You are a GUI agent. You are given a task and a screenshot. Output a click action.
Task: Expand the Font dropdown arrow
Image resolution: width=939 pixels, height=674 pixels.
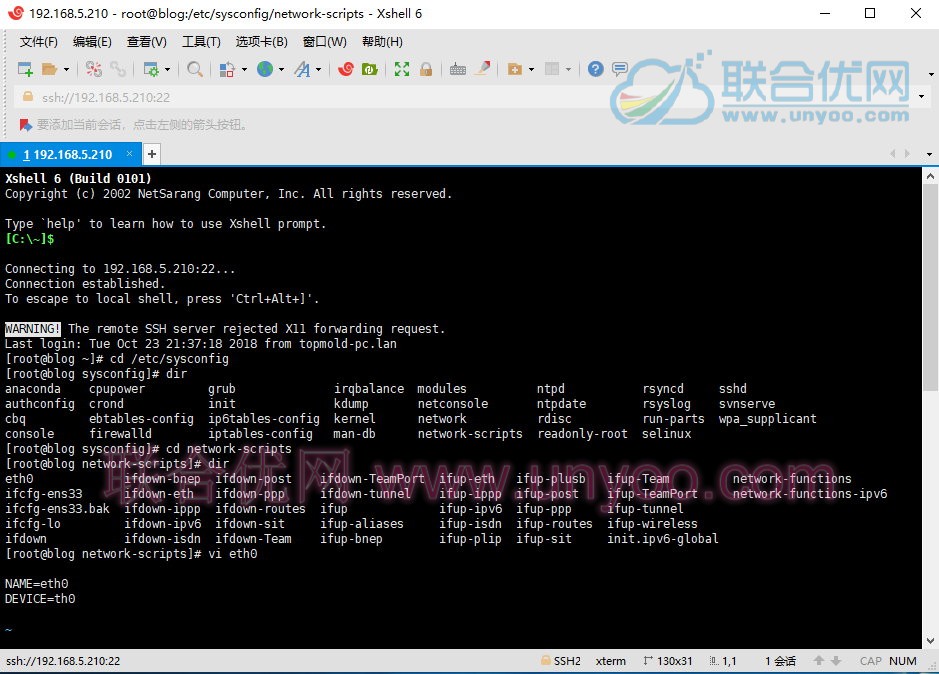coord(318,69)
